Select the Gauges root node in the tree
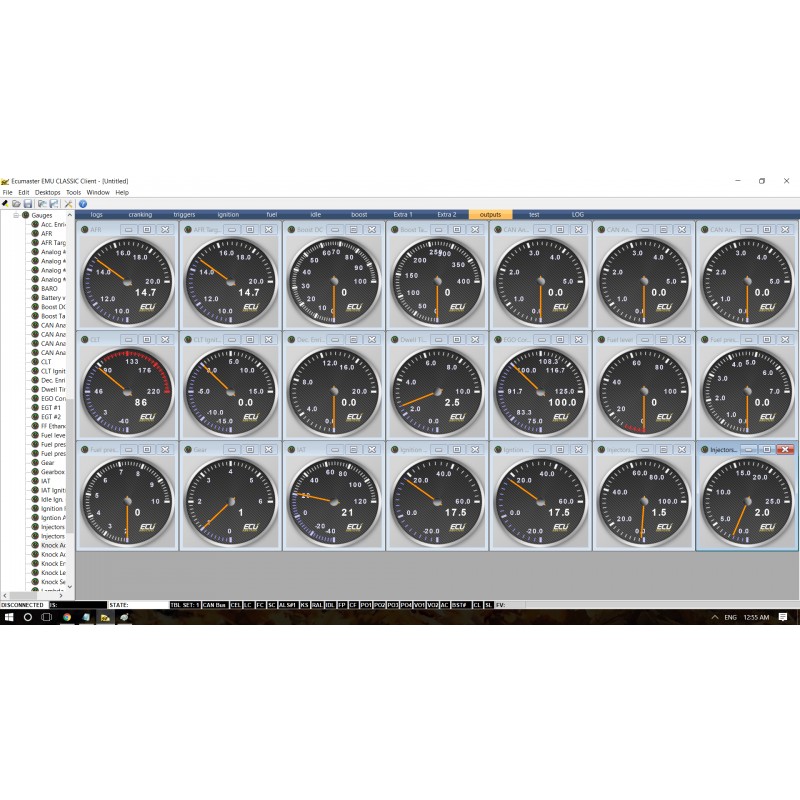 point(42,215)
